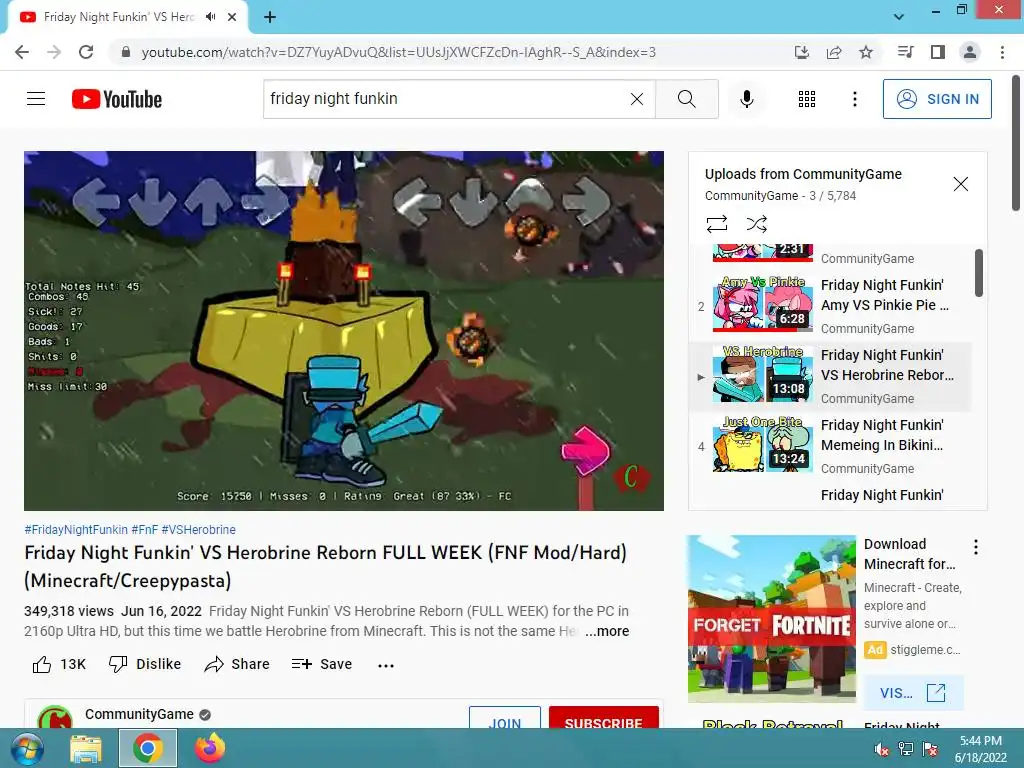Image resolution: width=1024 pixels, height=768 pixels.
Task: Open Chrome tab search chevron
Action: (899, 17)
